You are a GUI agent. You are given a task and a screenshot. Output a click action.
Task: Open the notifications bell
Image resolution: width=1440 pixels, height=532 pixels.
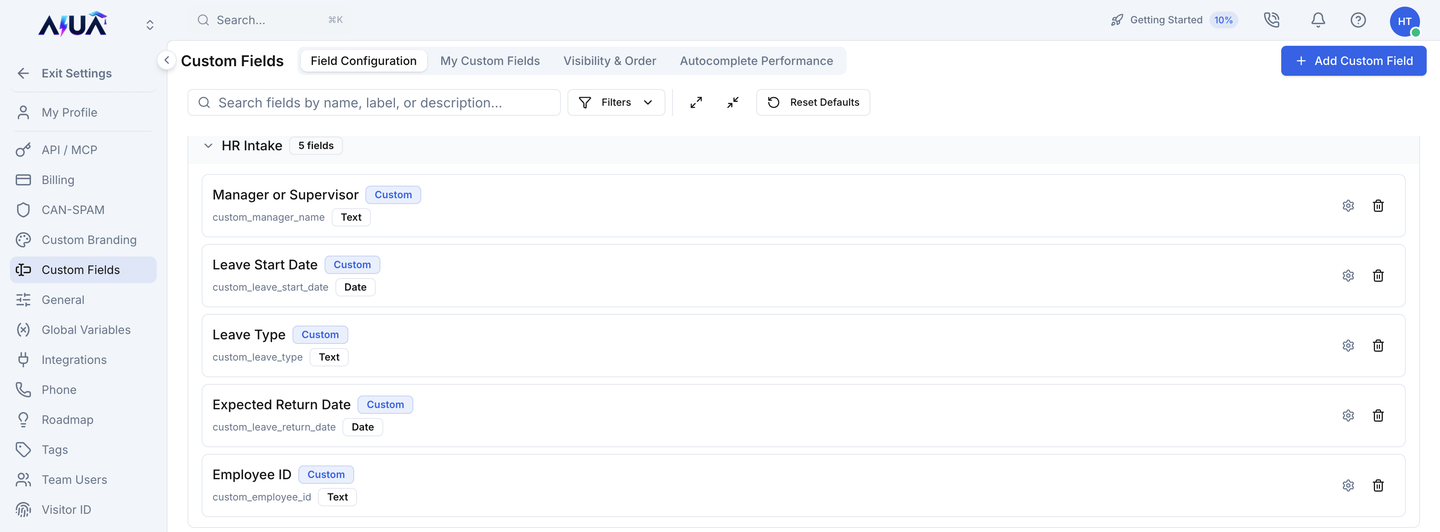tap(1318, 20)
